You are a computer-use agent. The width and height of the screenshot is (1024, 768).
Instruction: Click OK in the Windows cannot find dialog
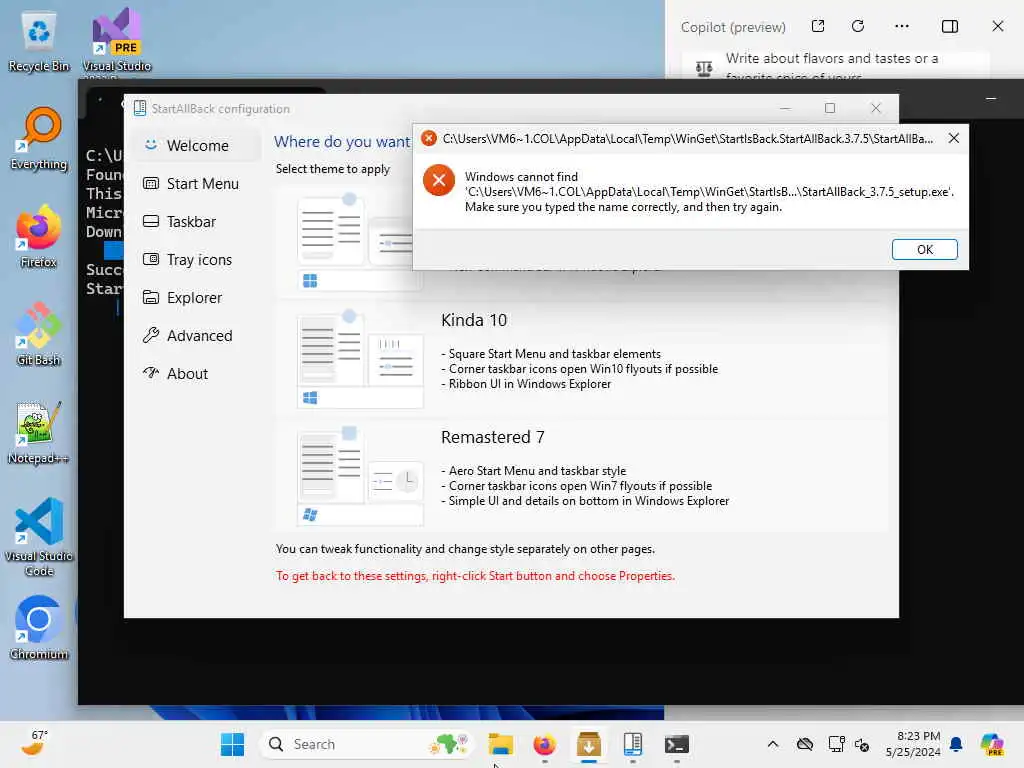click(924, 249)
